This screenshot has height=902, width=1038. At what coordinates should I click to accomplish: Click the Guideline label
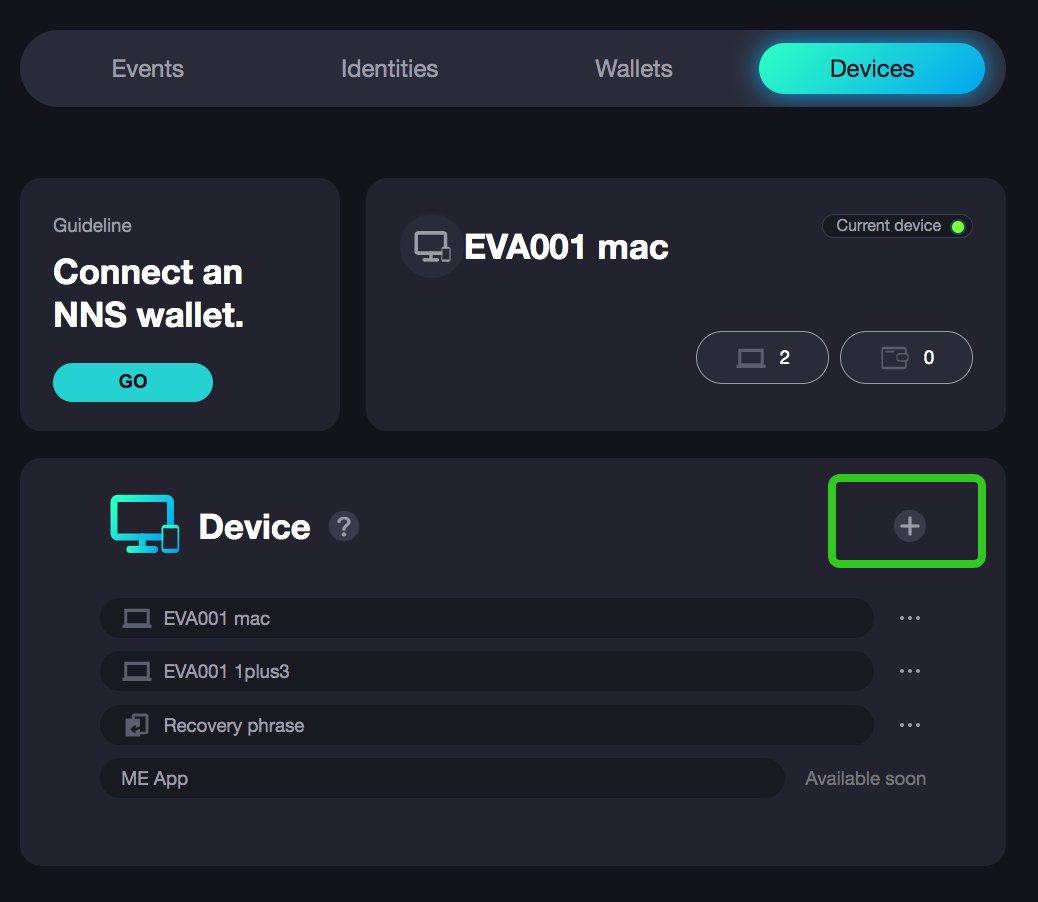[92, 226]
